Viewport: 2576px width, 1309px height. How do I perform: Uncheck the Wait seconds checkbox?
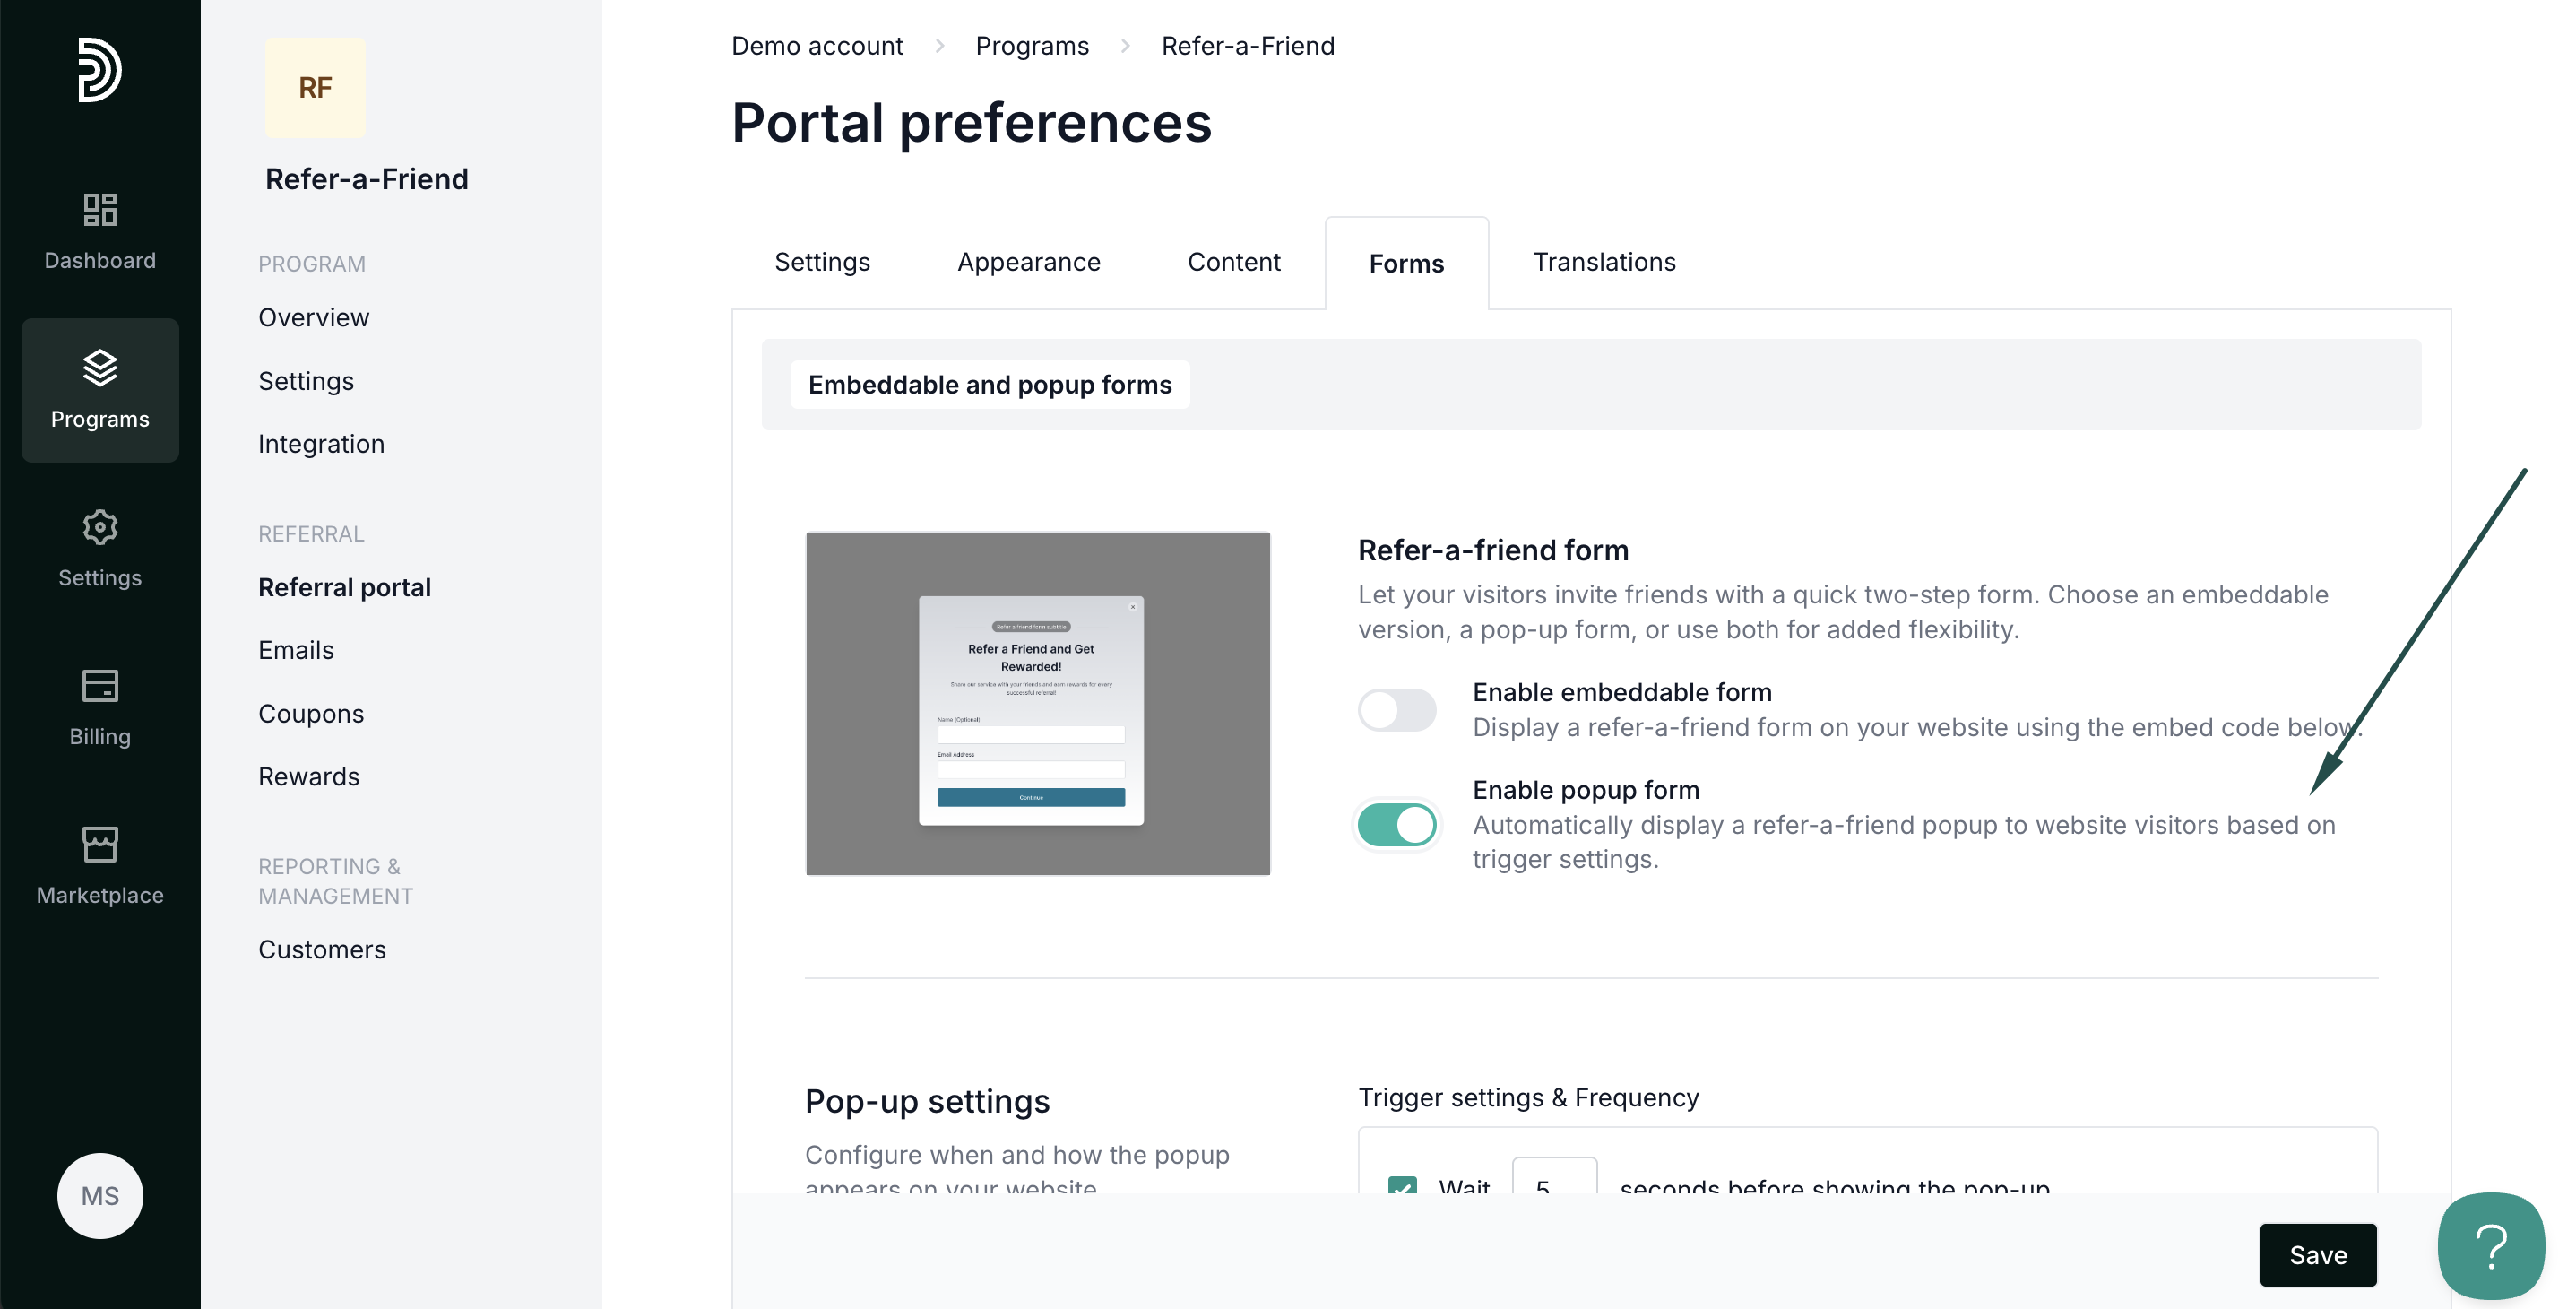(x=1402, y=1186)
